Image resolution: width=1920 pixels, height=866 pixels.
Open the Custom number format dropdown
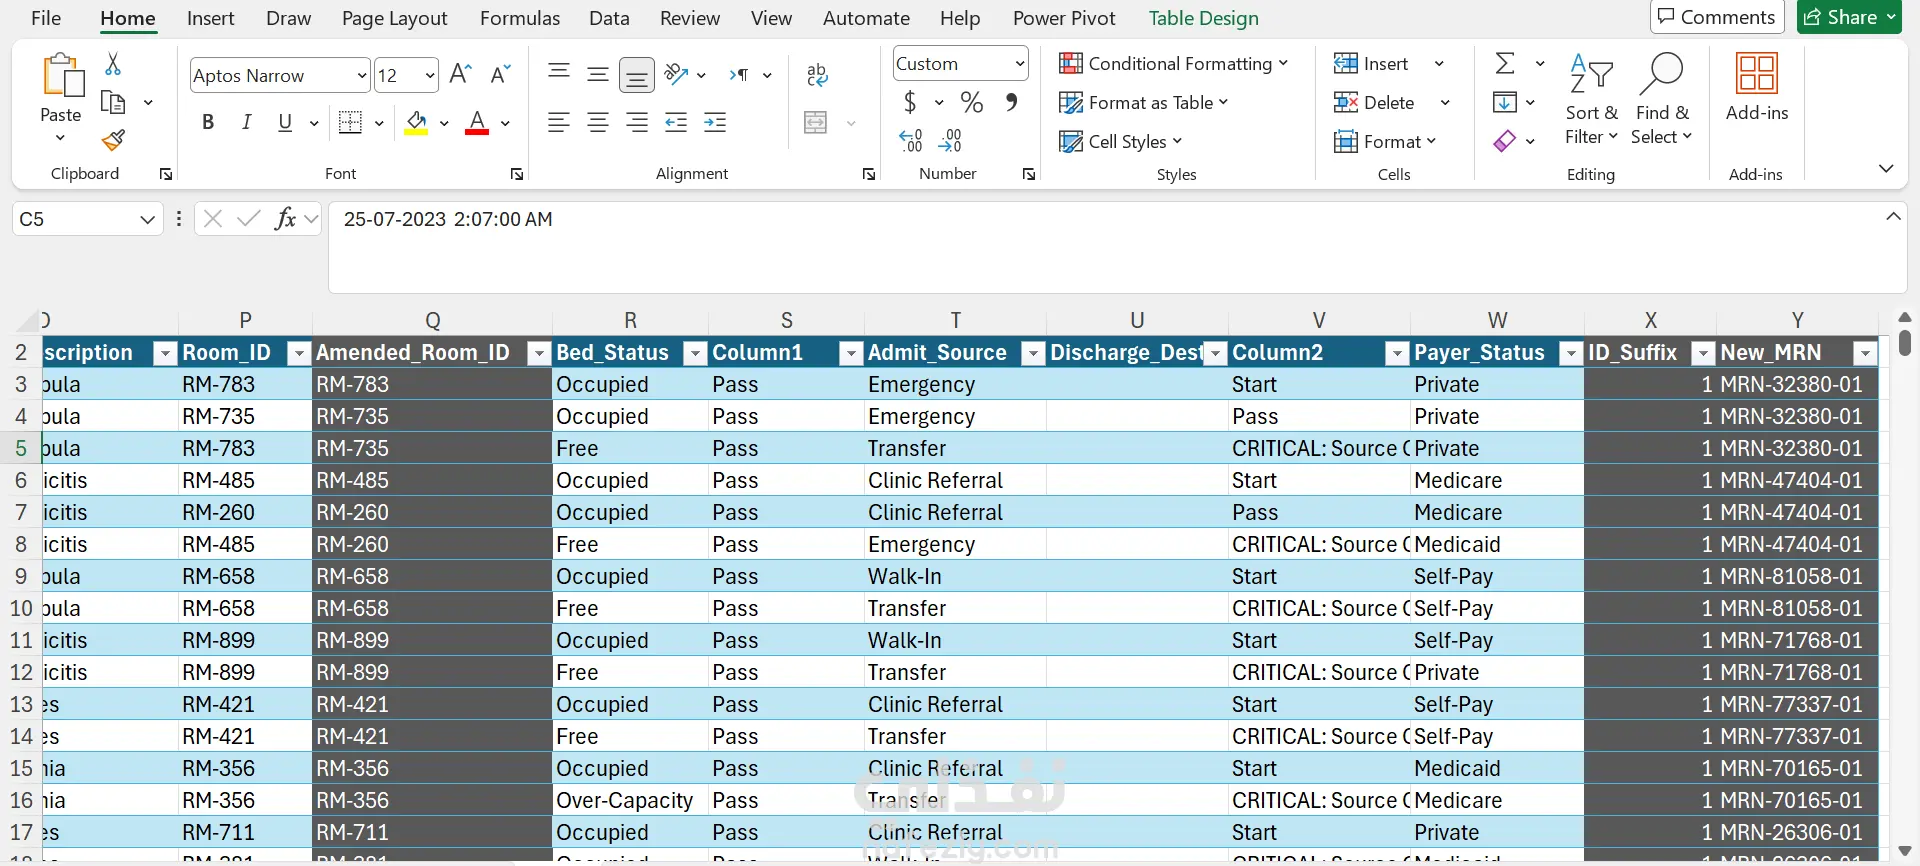pyautogui.click(x=1019, y=64)
